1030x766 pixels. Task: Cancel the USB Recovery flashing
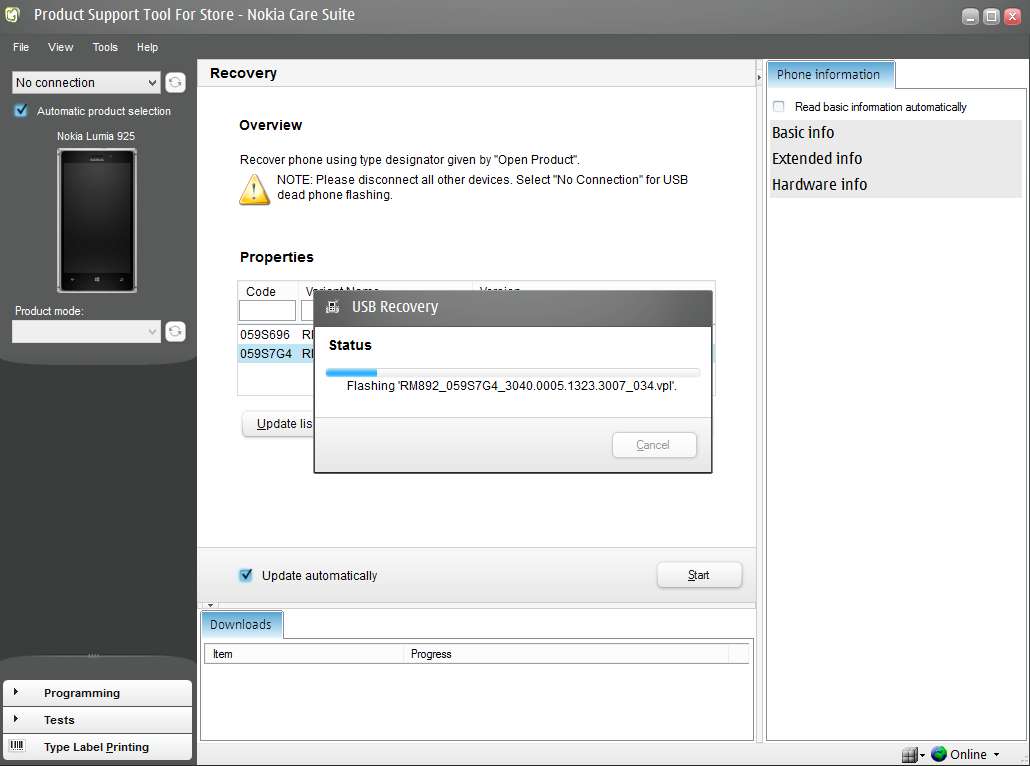pos(654,445)
